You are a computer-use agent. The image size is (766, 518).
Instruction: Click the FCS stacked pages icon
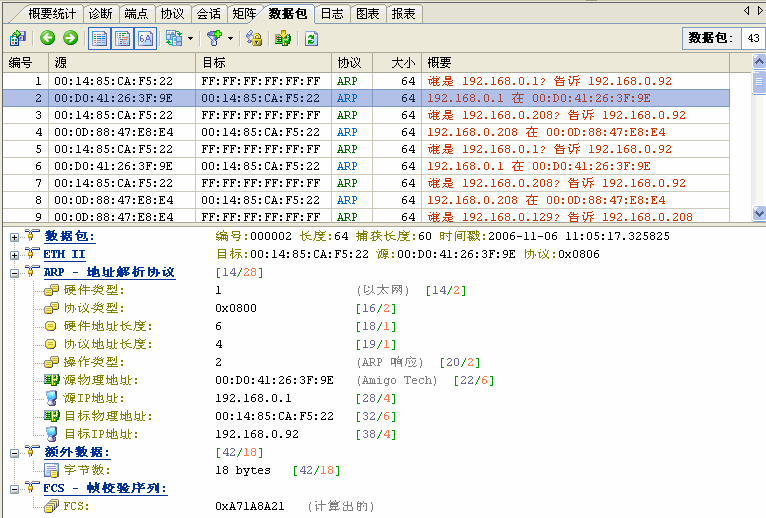click(51, 506)
